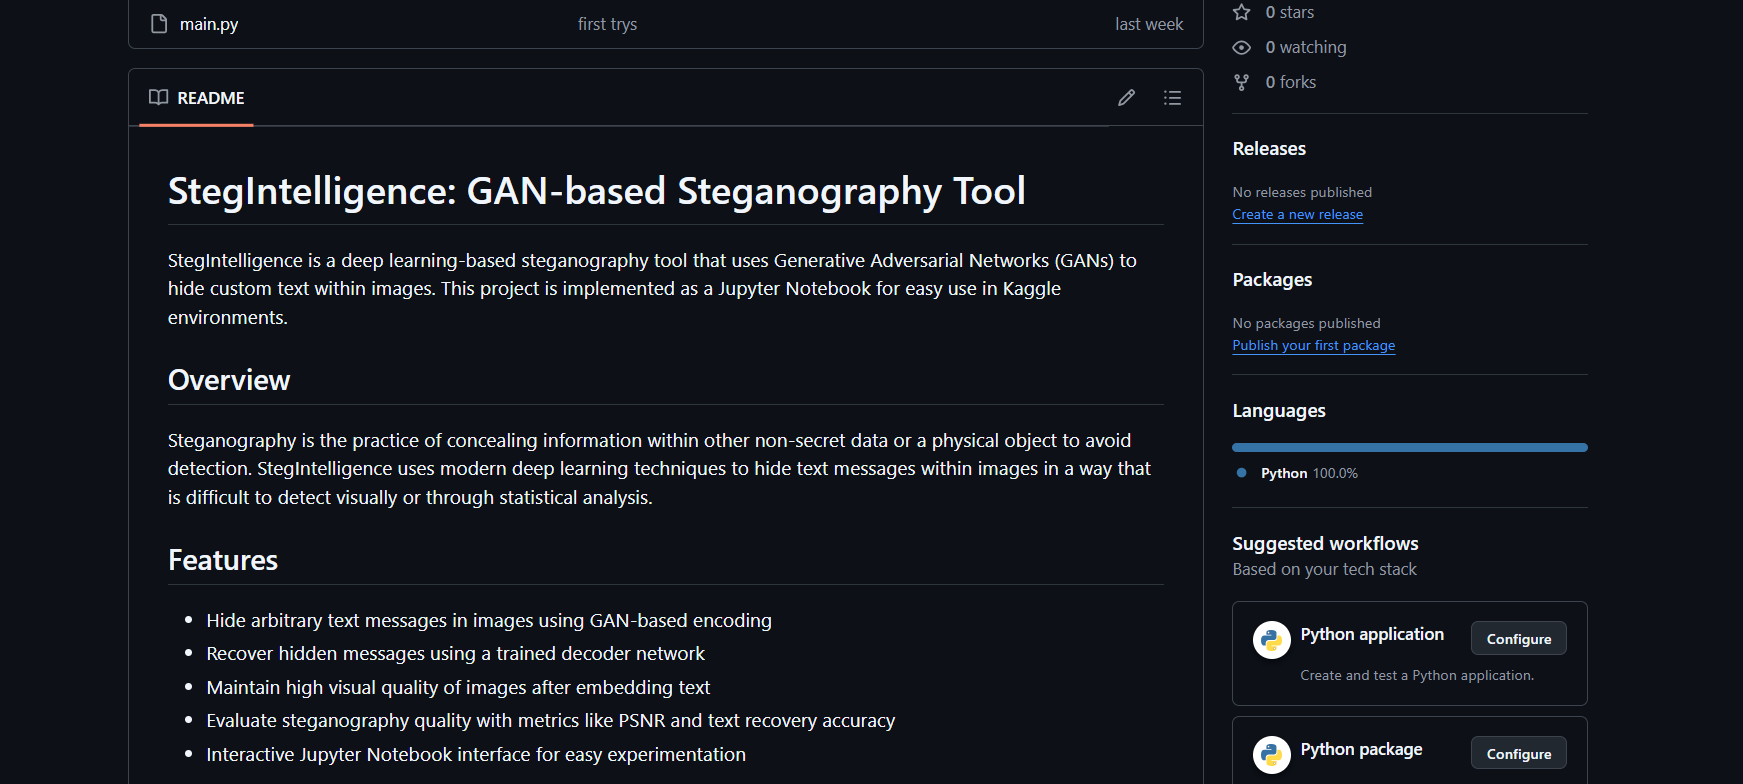Viewport: 1743px width, 784px height.
Task: Click the Languages heading
Action: tap(1279, 411)
